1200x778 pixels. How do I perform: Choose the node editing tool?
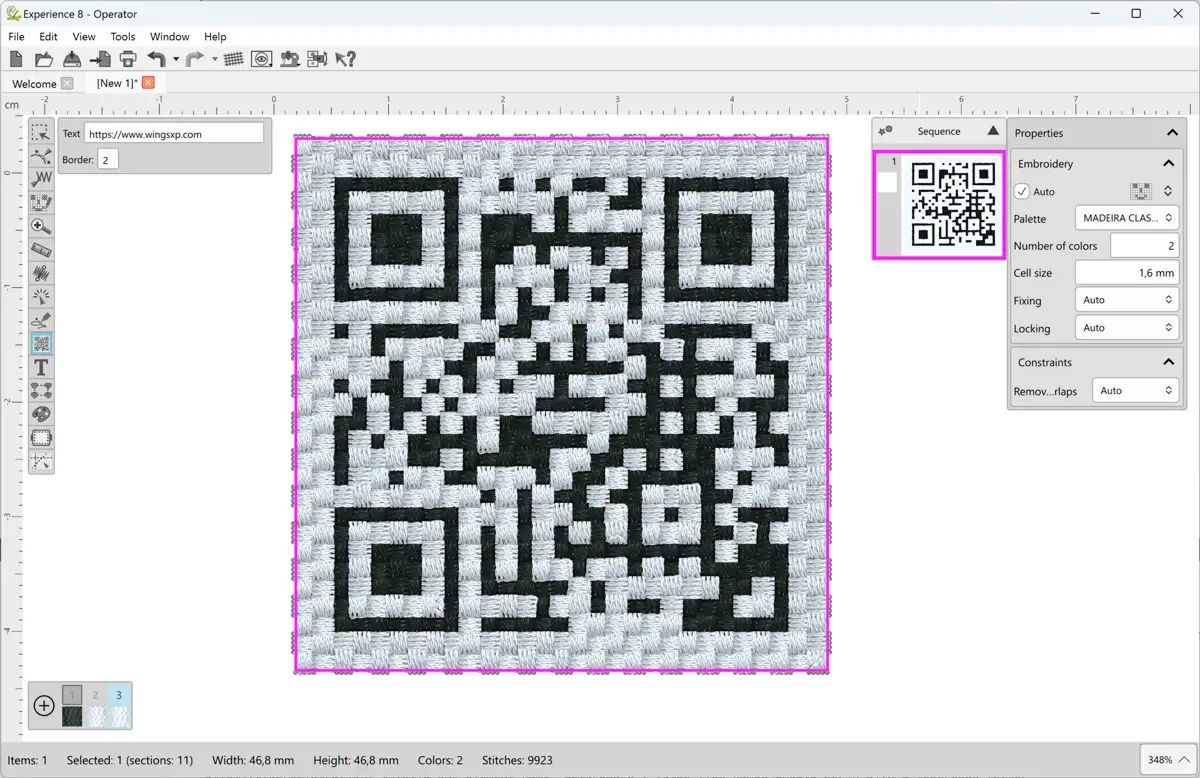pos(41,156)
